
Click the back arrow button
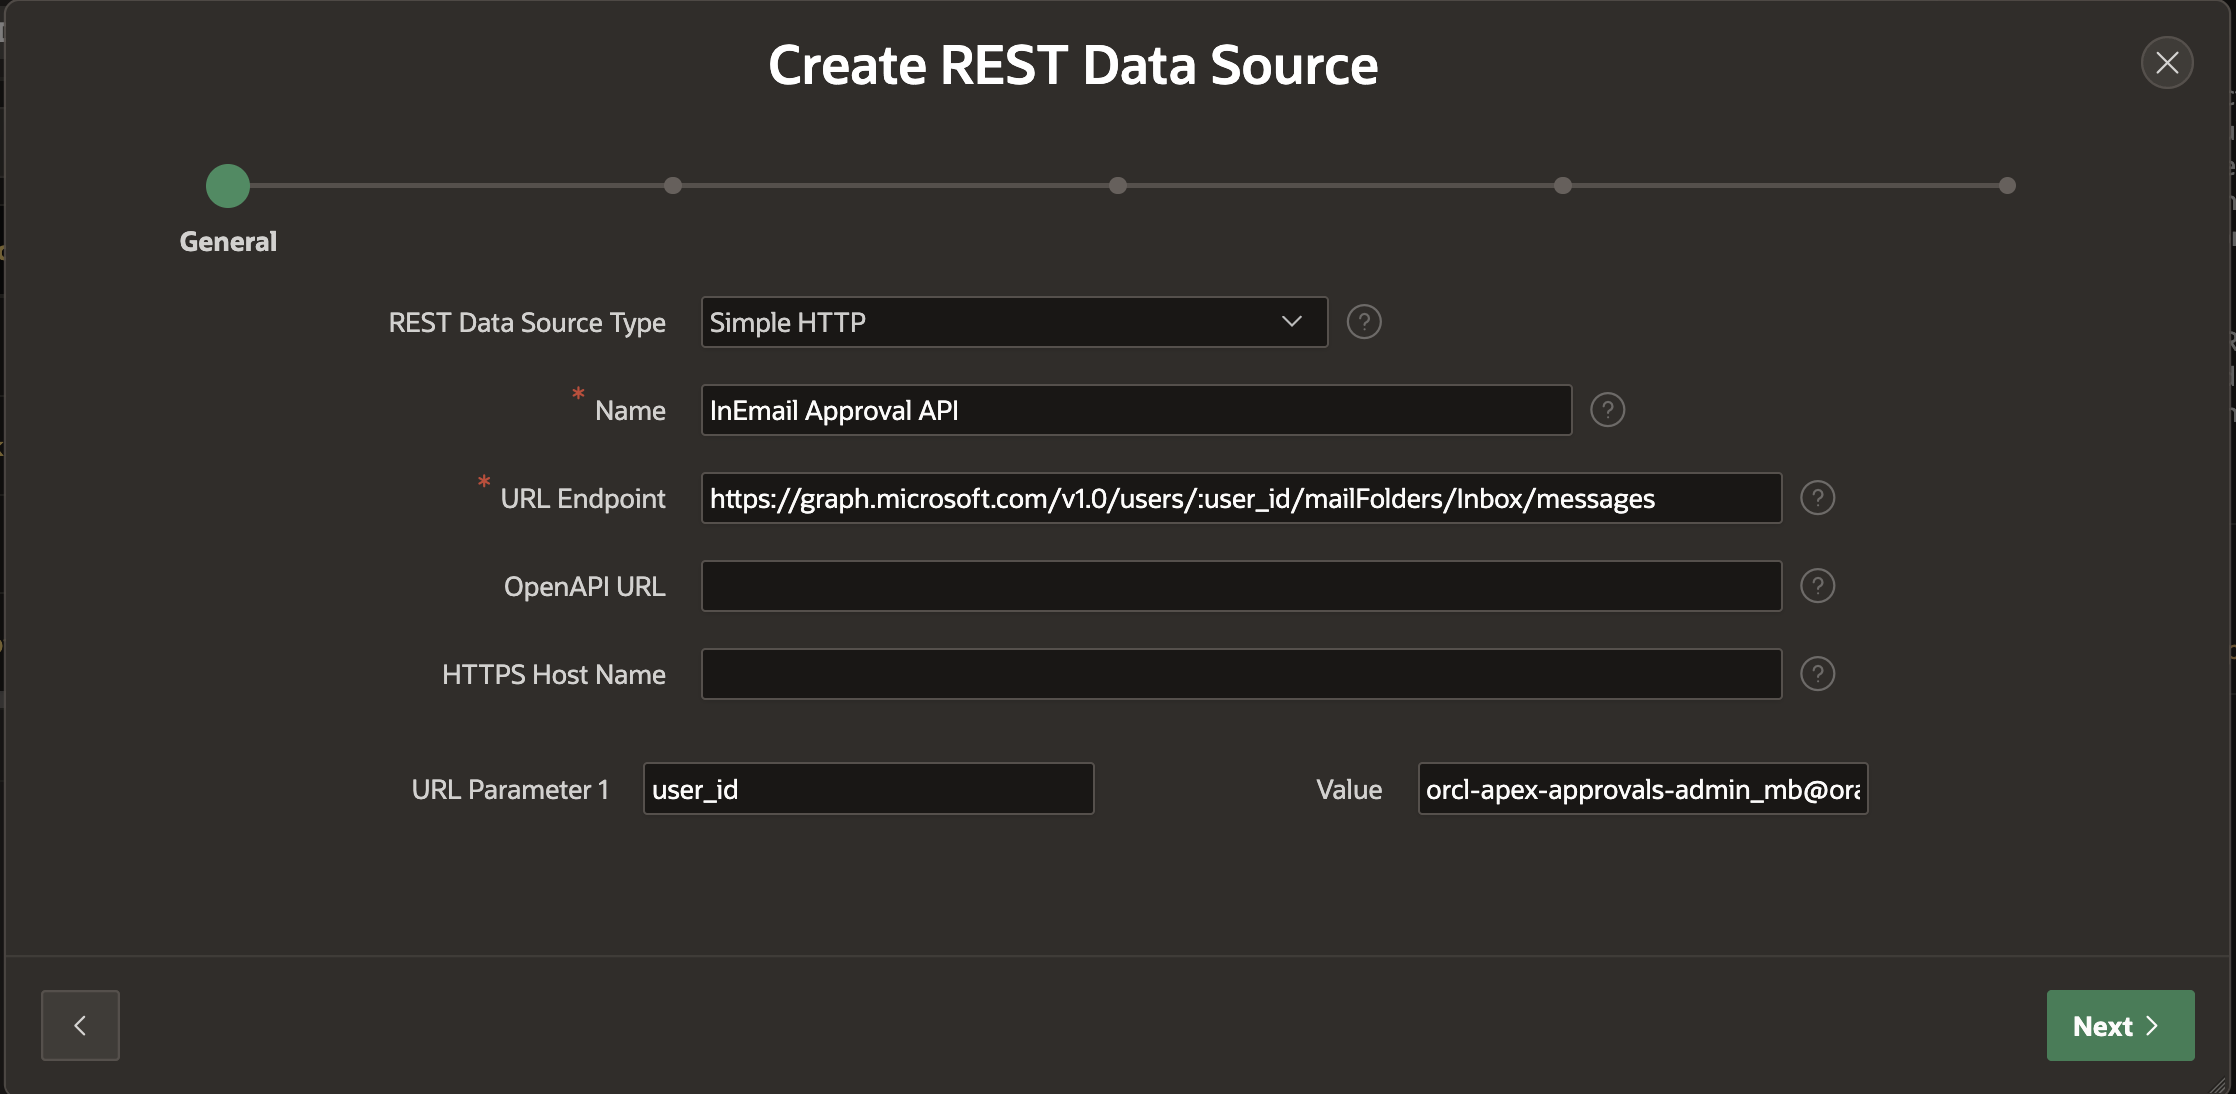(80, 1025)
